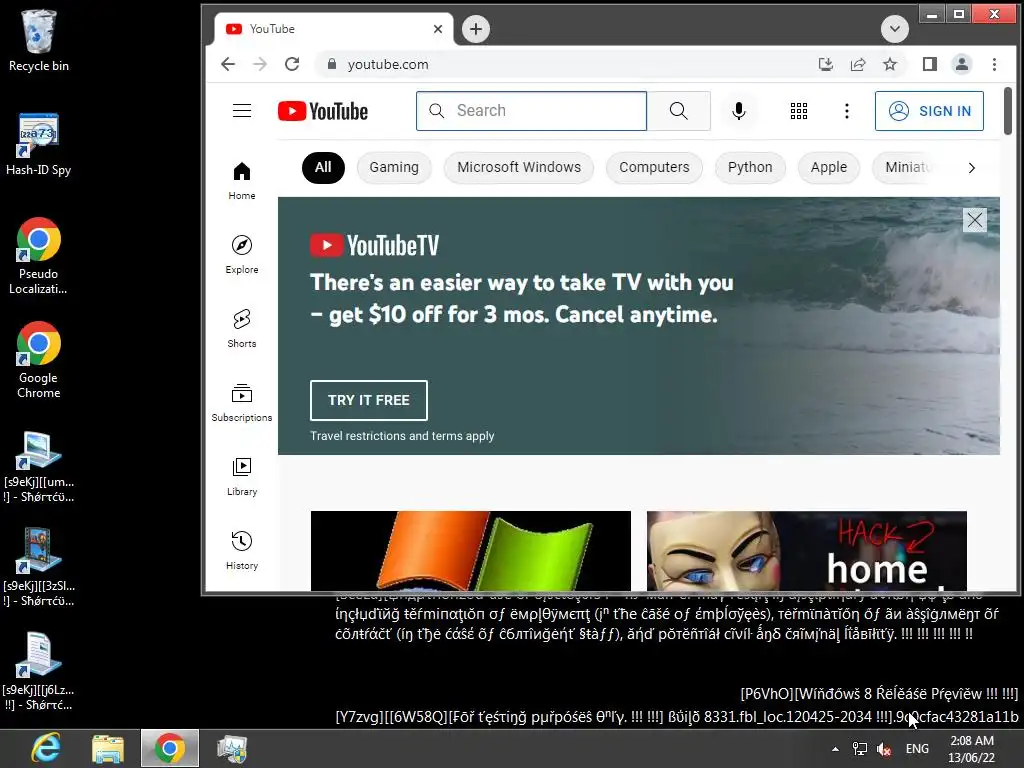The height and width of the screenshot is (768, 1024).
Task: Click the YouTube logo
Action: pyautogui.click(x=323, y=111)
